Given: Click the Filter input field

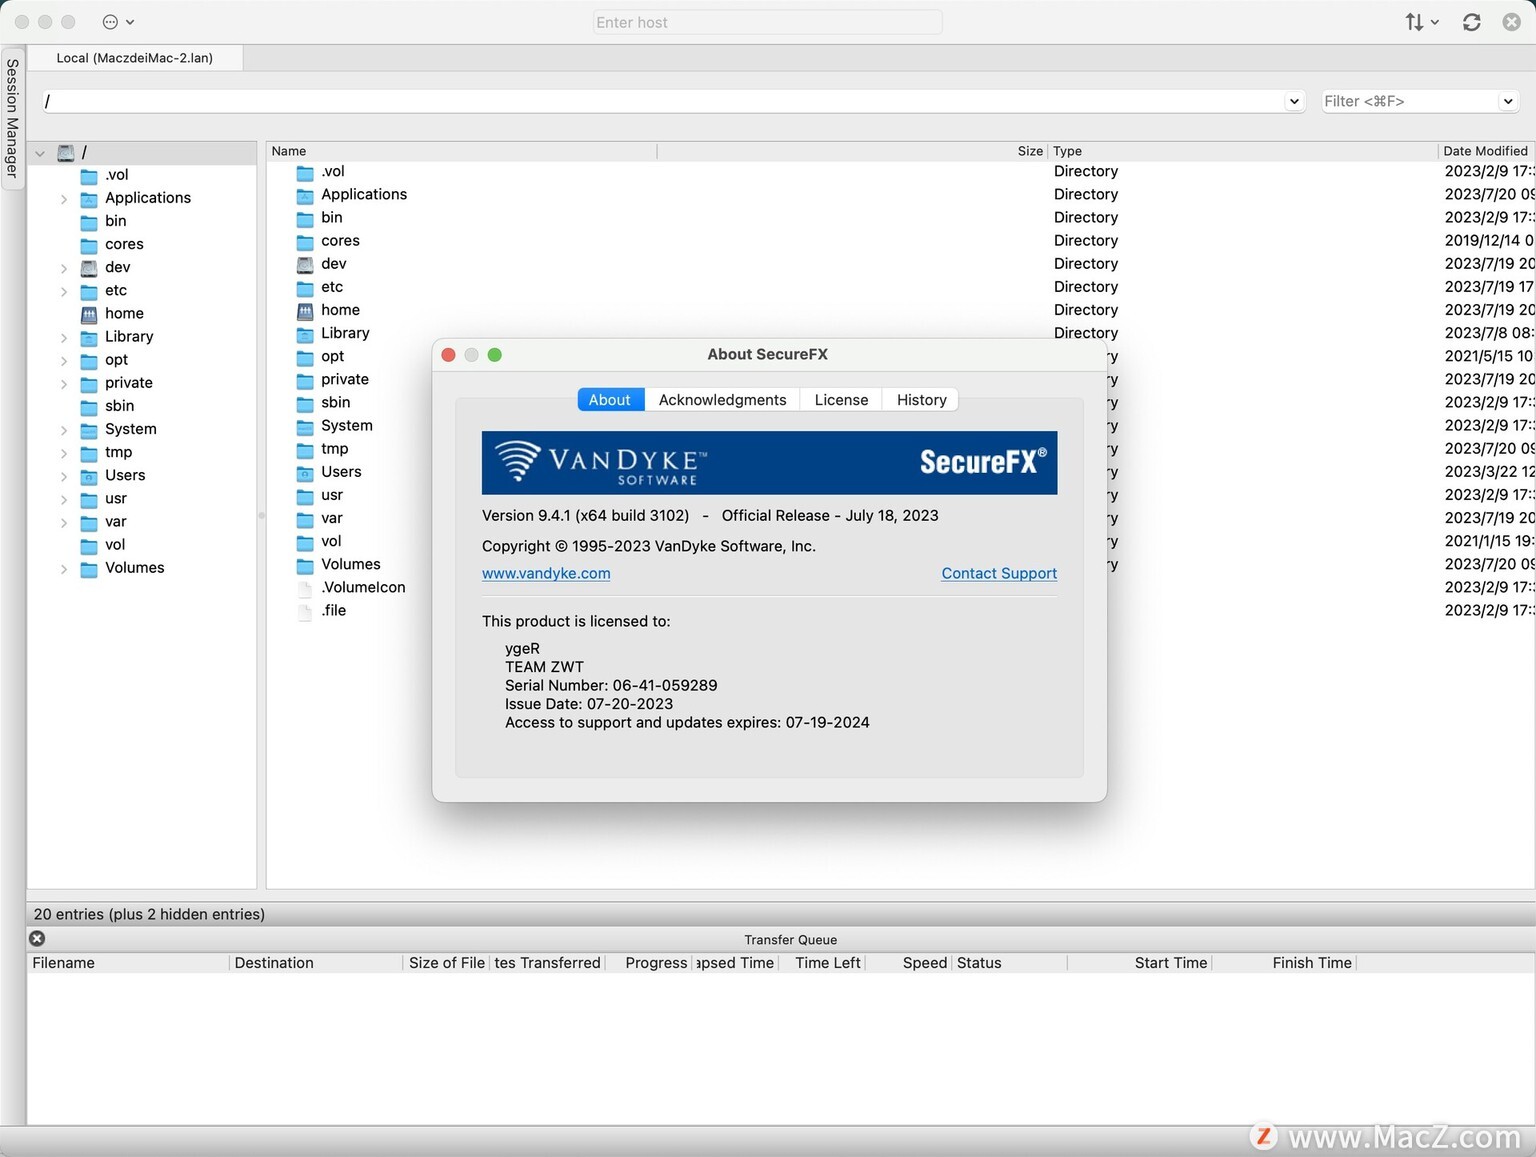Looking at the screenshot, I should (x=1409, y=101).
